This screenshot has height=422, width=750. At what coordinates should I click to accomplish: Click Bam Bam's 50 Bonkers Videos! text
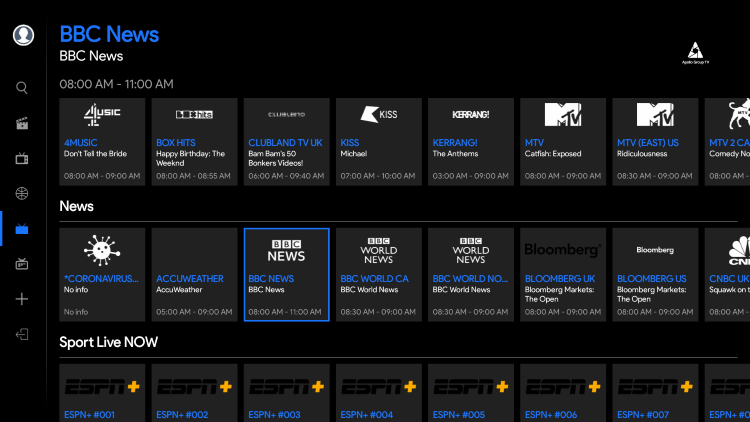point(276,158)
